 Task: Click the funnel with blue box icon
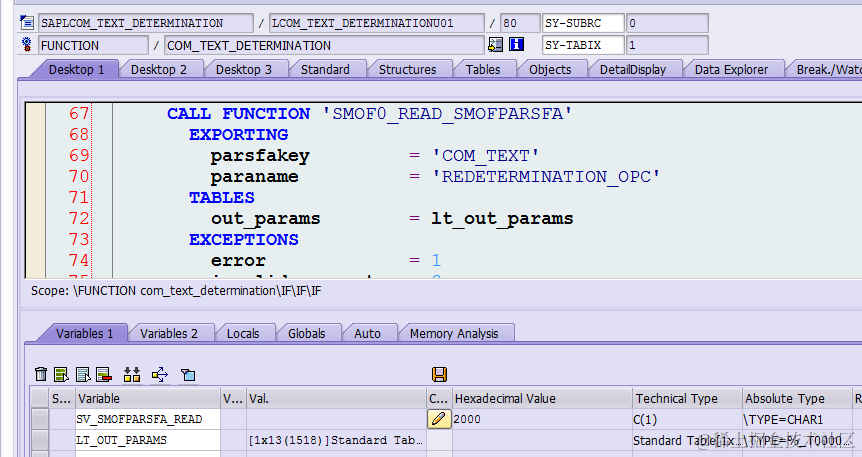187,375
